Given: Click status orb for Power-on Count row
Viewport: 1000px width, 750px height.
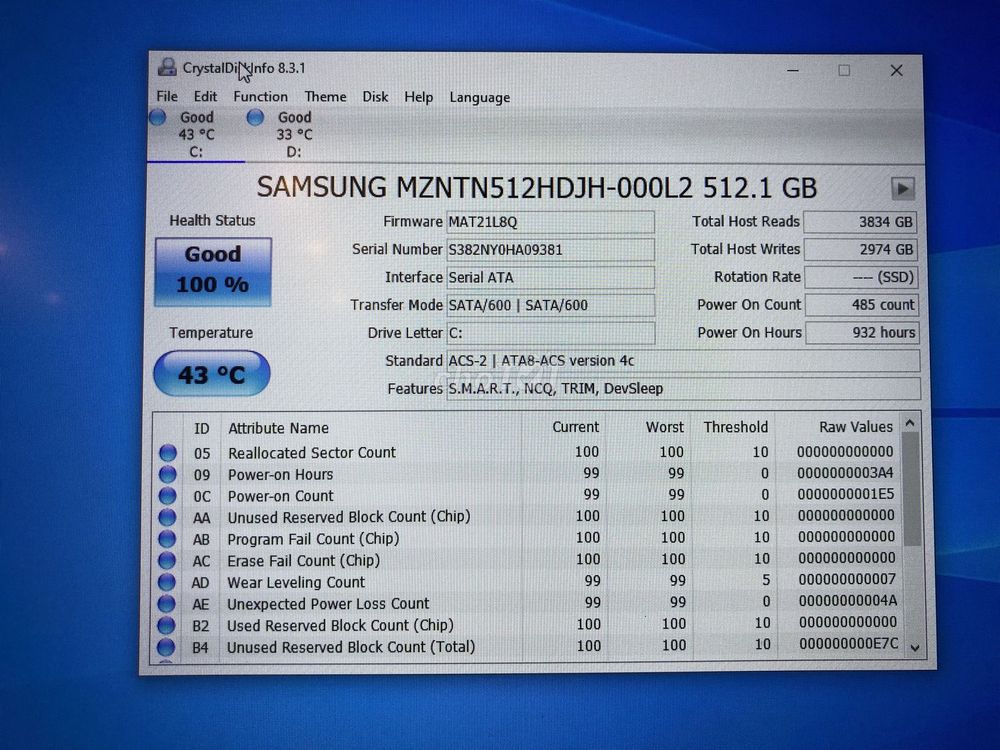Looking at the screenshot, I should (168, 496).
